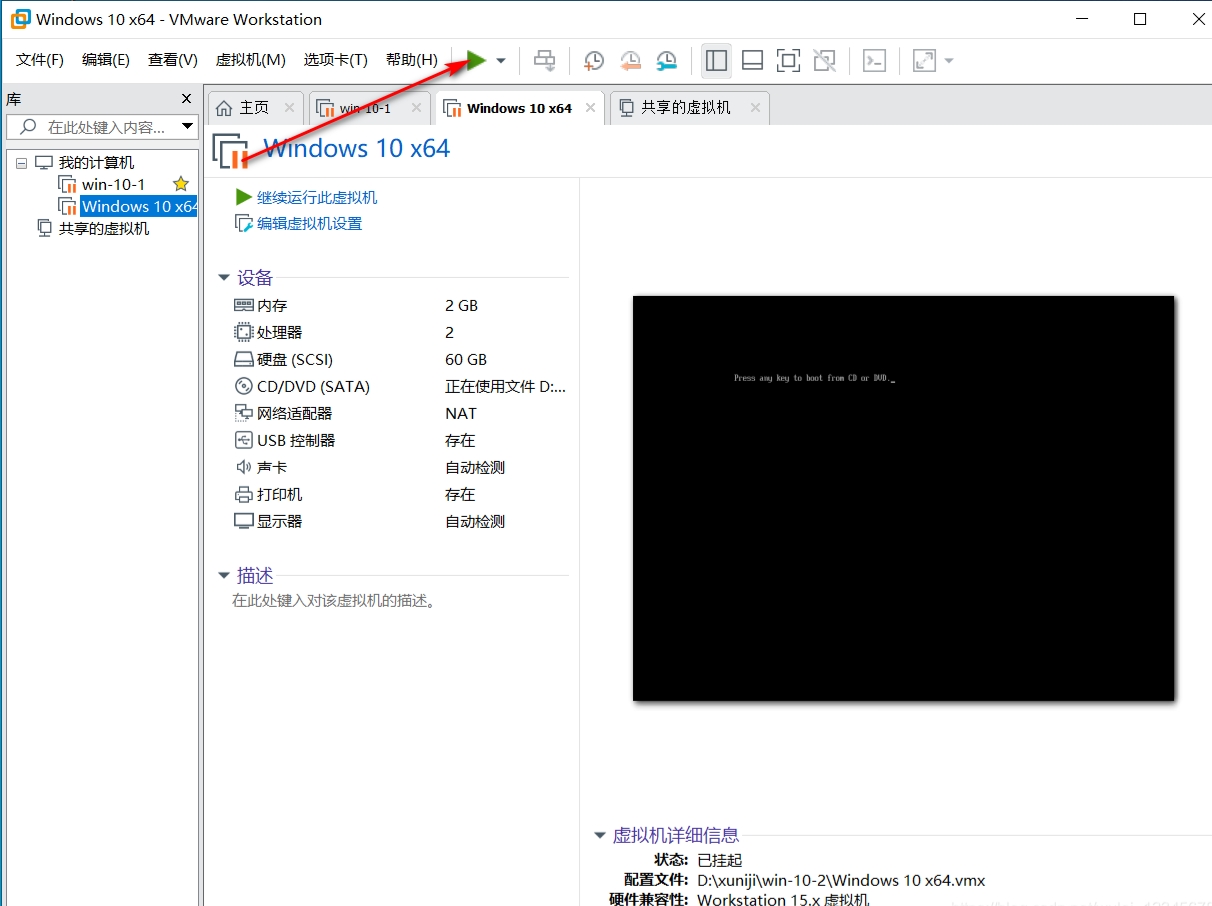Select win-10-1 in the library tree
The height and width of the screenshot is (906, 1212).
point(113,184)
